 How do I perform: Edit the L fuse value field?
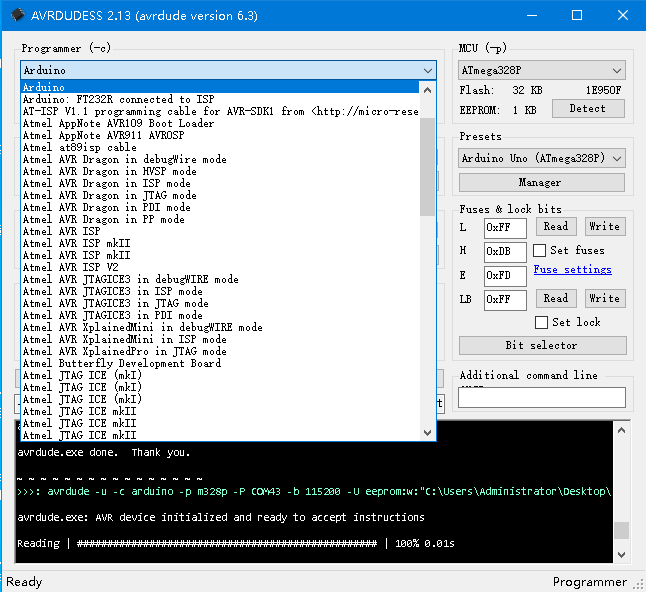(x=505, y=228)
